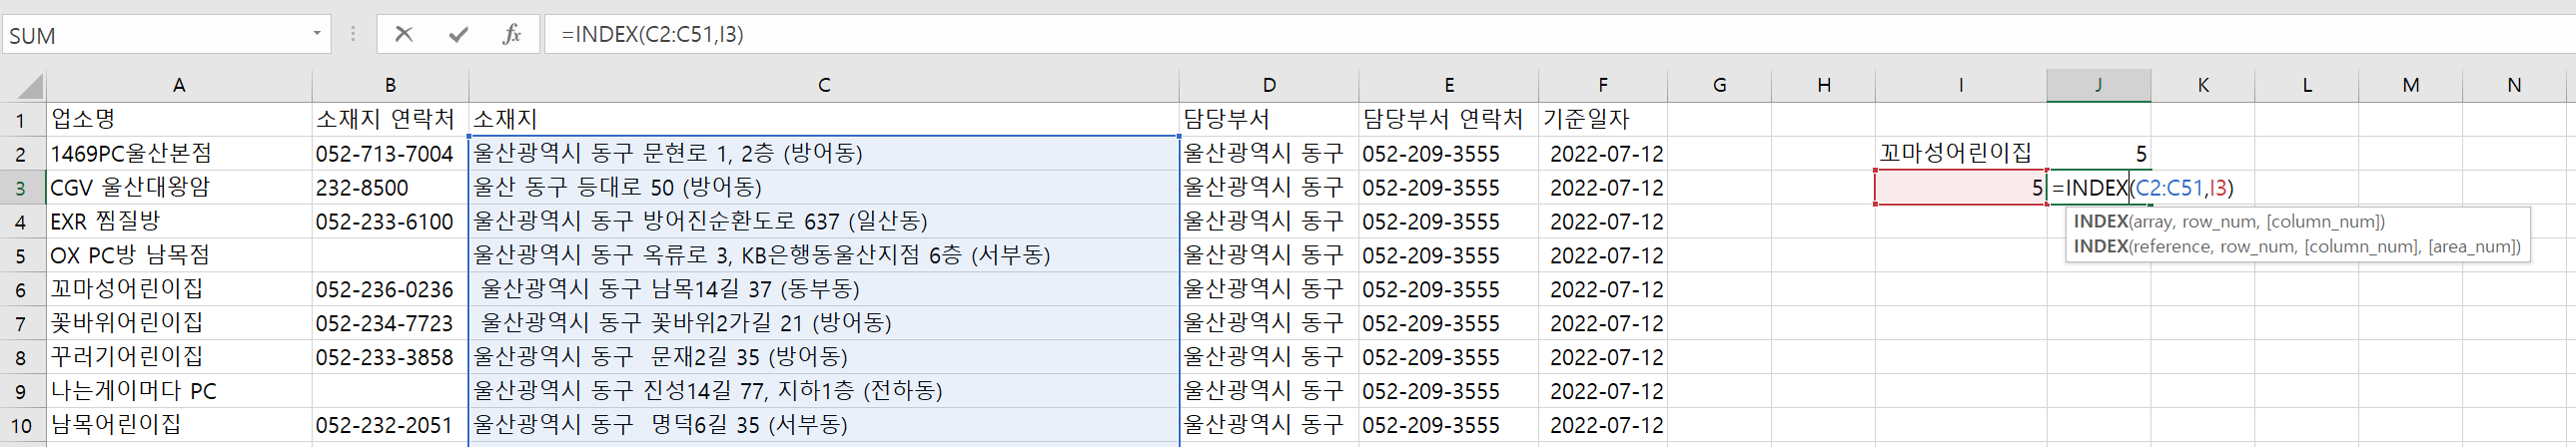Click phone number 052-236-0236
Screen dimensions: 2576x447
pyautogui.click(x=390, y=289)
